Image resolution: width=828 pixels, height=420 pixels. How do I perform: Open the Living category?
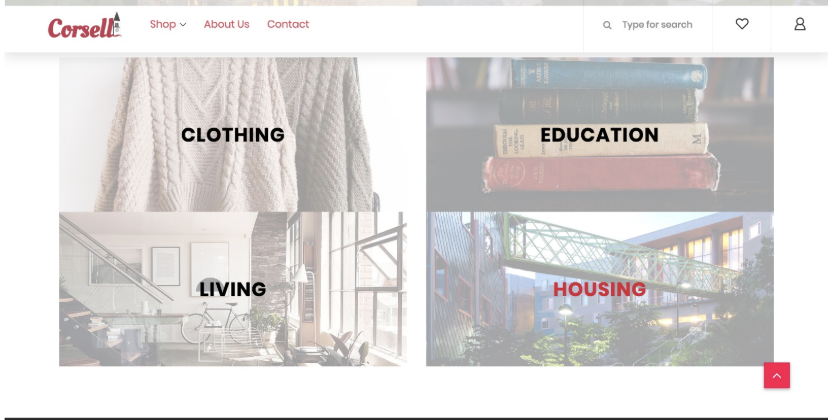(232, 289)
